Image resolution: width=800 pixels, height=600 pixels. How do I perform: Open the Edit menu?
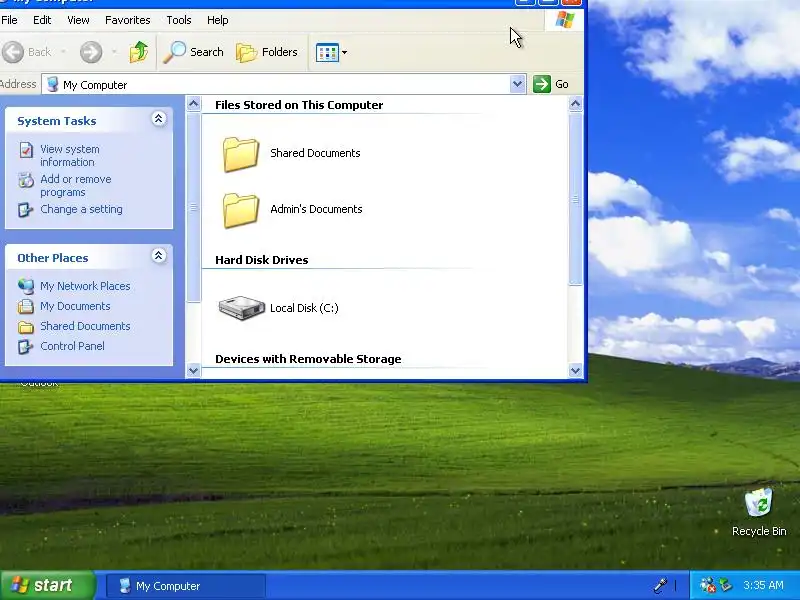click(x=42, y=20)
